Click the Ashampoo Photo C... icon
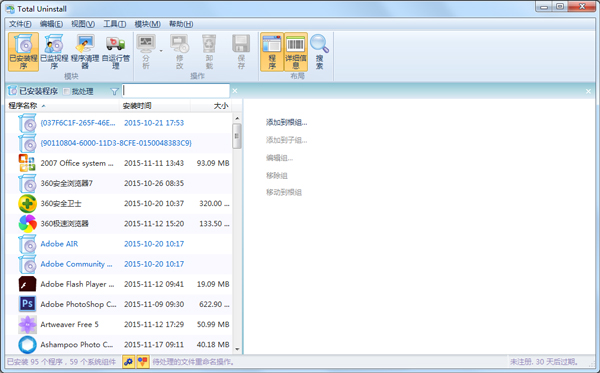This screenshot has height=373, width=600. click(x=27, y=345)
